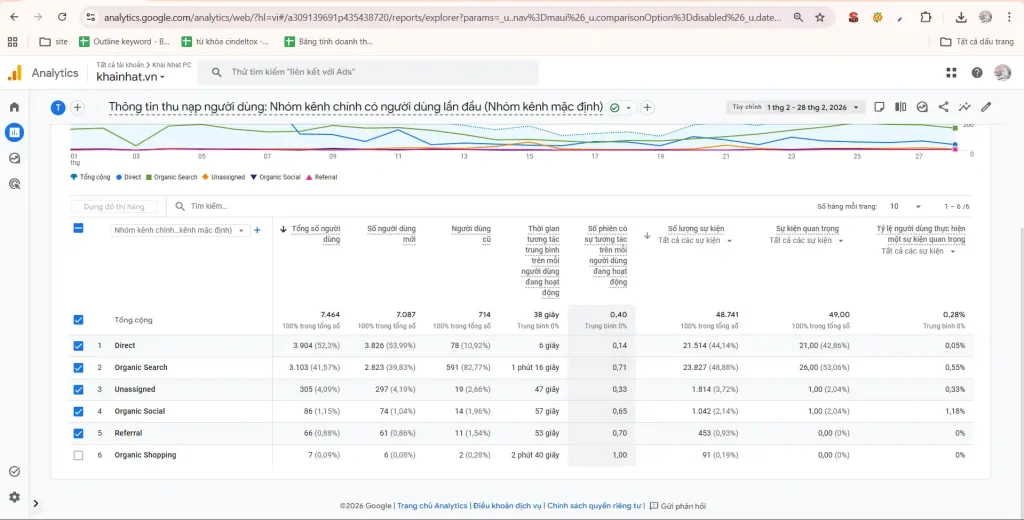Click the table Tìm kiếm search field
Screen dimensions: 1024x520
coord(209,206)
